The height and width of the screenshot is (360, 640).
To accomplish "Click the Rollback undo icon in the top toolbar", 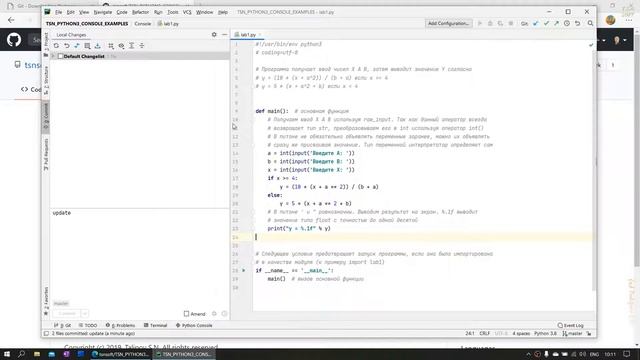I will pyautogui.click(x=578, y=24).
